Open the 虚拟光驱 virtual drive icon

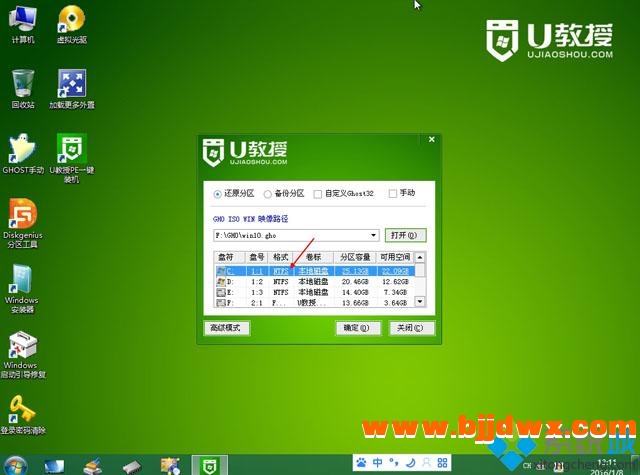tap(72, 24)
